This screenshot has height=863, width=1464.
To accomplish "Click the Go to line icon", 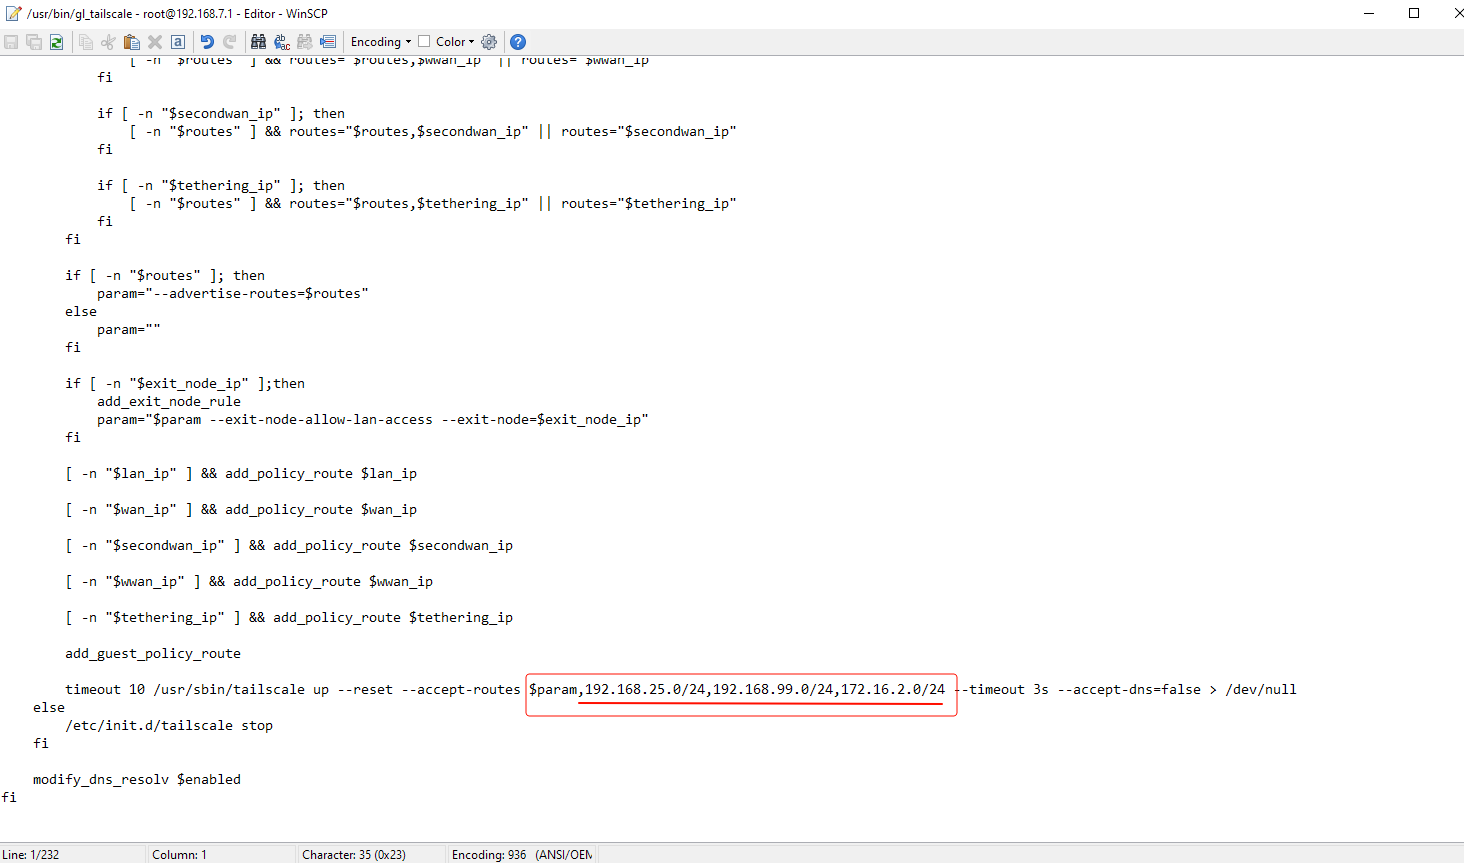I will pyautogui.click(x=328, y=42).
